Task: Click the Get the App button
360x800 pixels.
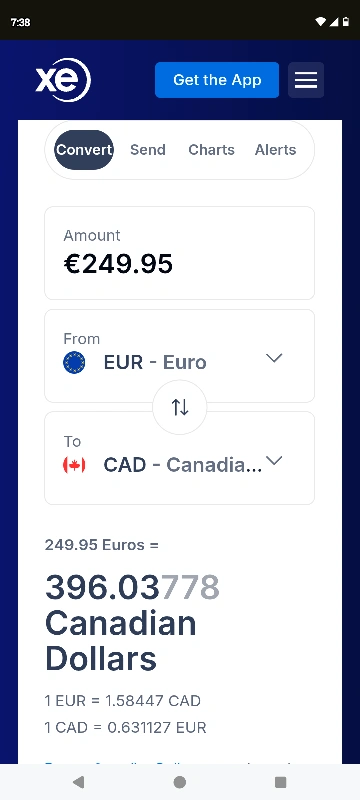Action: [217, 80]
